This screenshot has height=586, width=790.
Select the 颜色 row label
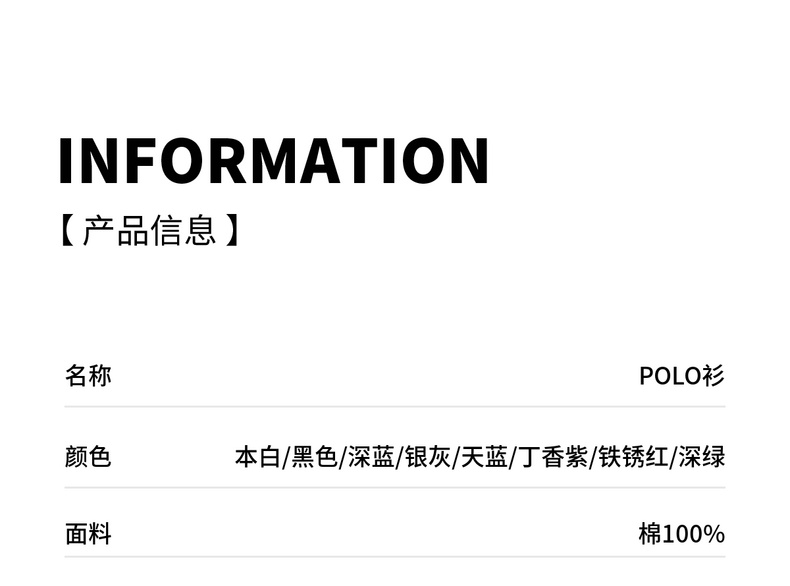pos(88,458)
